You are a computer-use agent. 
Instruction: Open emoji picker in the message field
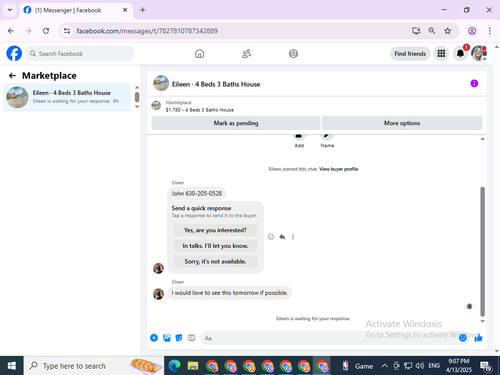(463, 338)
